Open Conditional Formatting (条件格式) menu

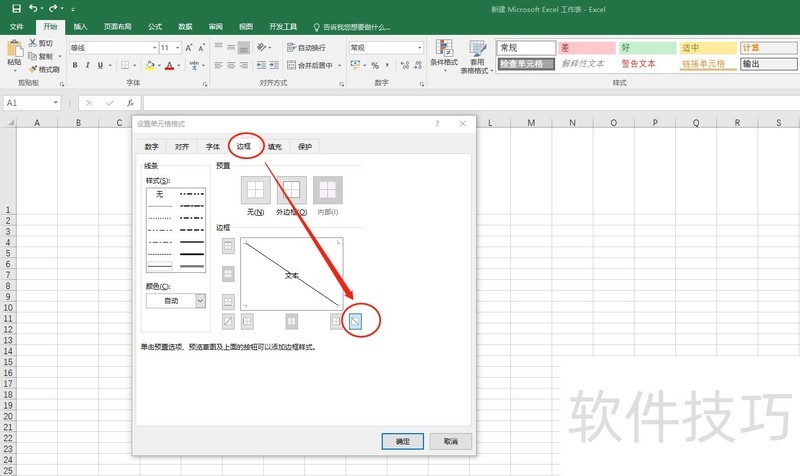(x=444, y=54)
